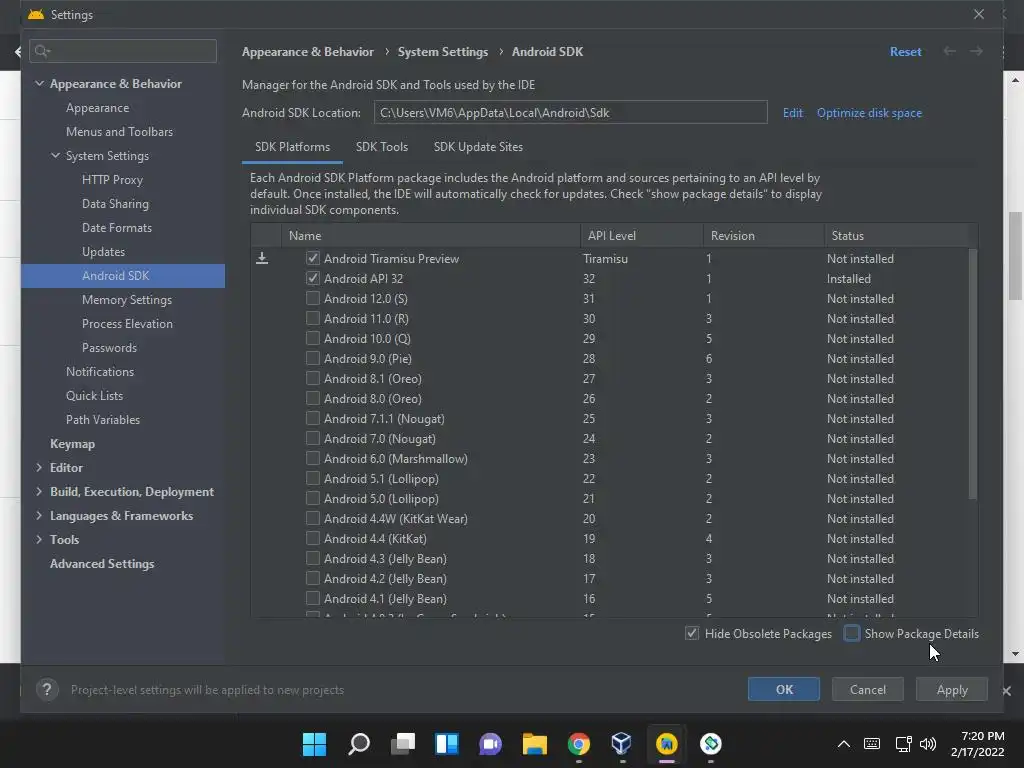The image size is (1024, 768).
Task: Check Android 4.4 (KitKat) platform
Action: pos(313,539)
